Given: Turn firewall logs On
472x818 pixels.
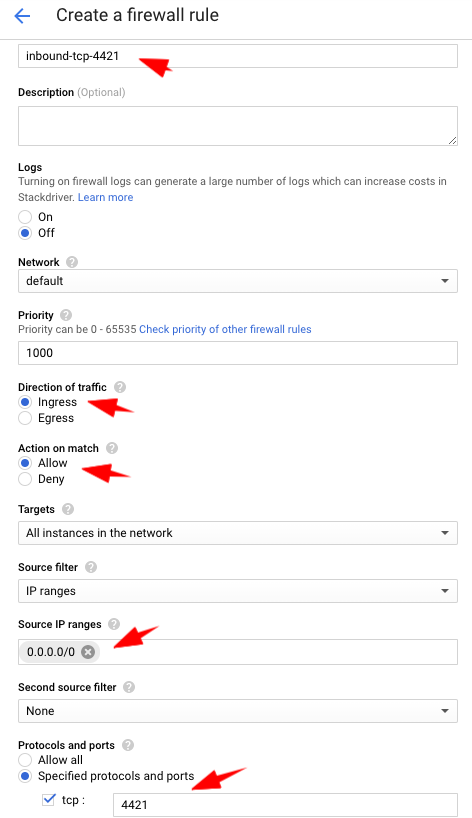Looking at the screenshot, I should point(25,217).
